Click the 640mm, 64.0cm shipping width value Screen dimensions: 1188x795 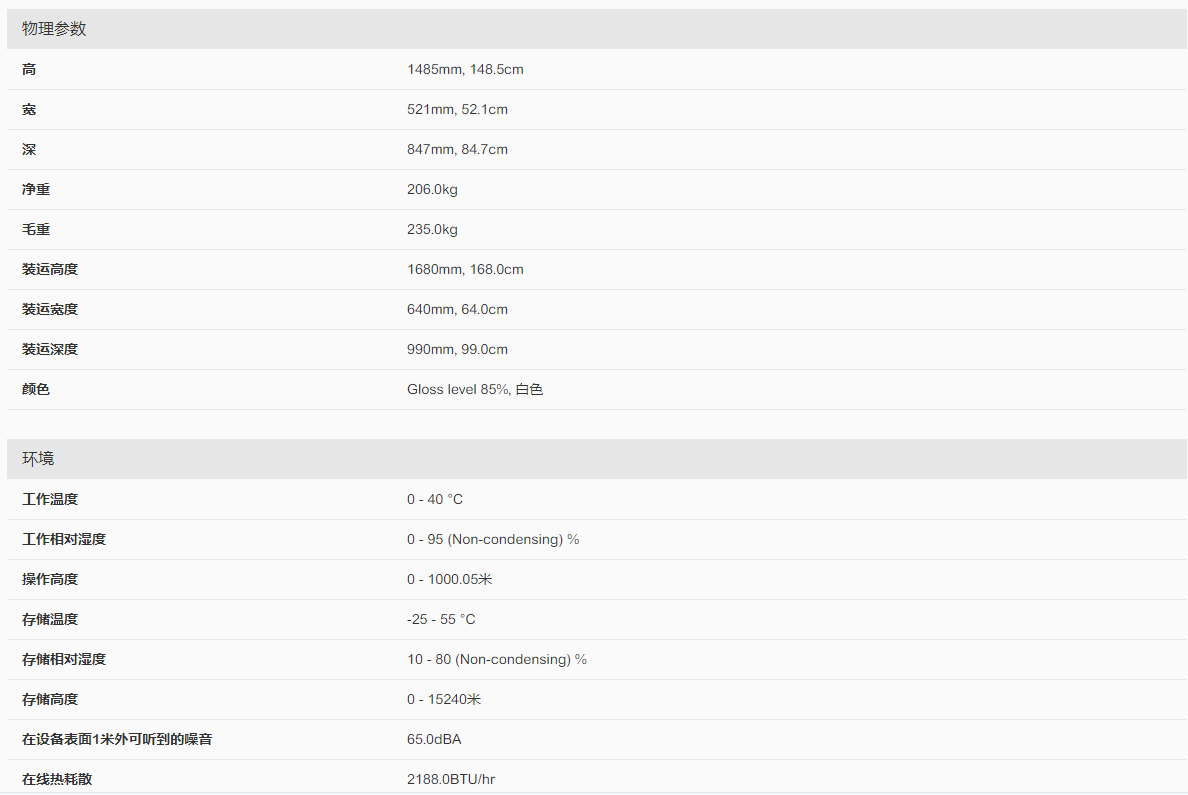457,309
